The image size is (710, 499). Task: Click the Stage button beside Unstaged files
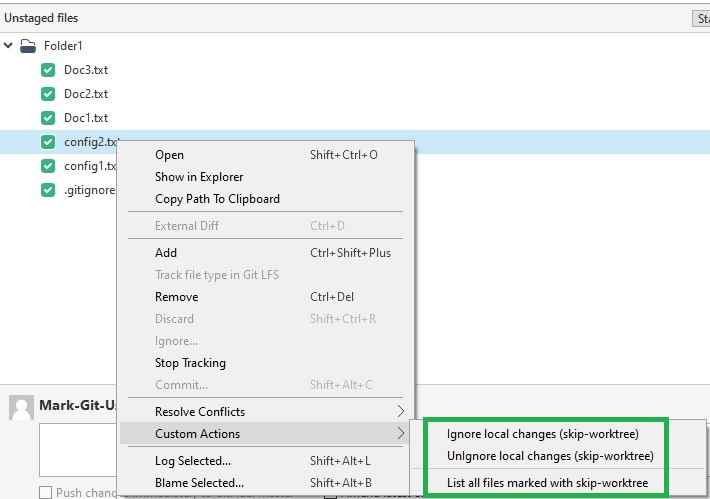click(701, 18)
